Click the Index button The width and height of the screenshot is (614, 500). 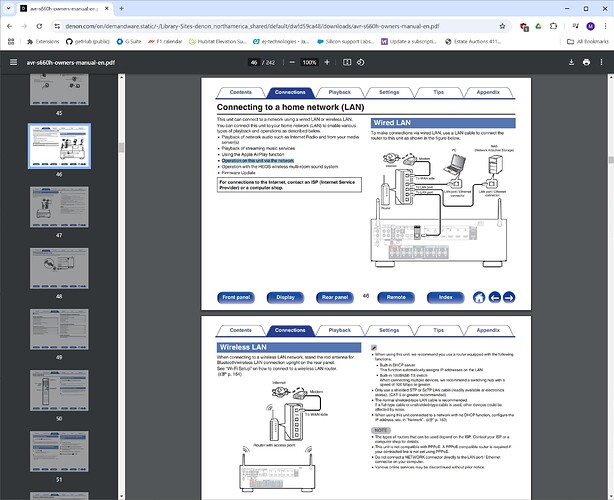point(446,298)
